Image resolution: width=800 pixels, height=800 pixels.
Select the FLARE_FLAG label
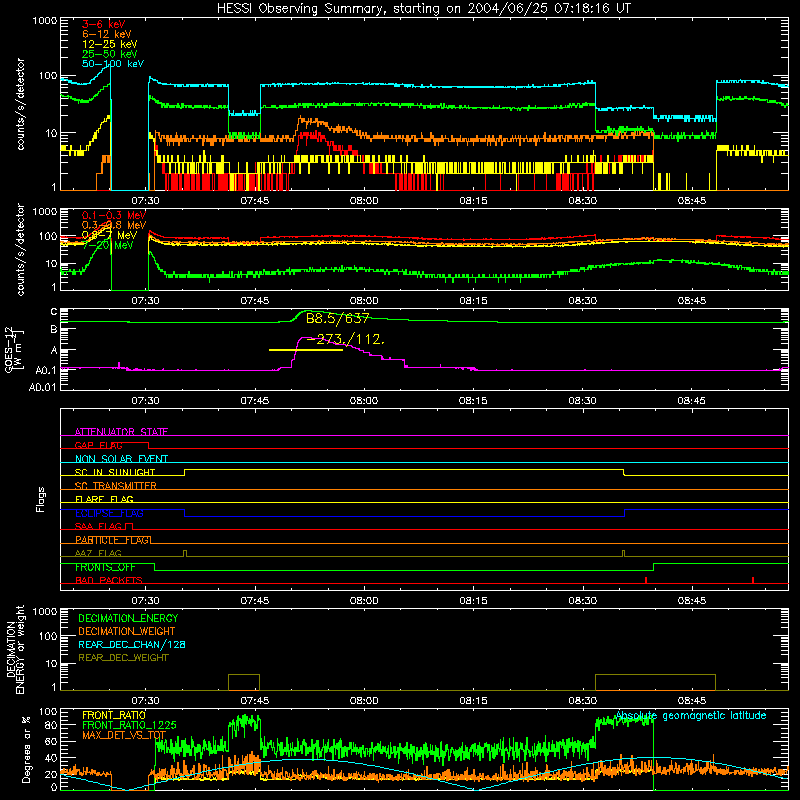[104, 499]
